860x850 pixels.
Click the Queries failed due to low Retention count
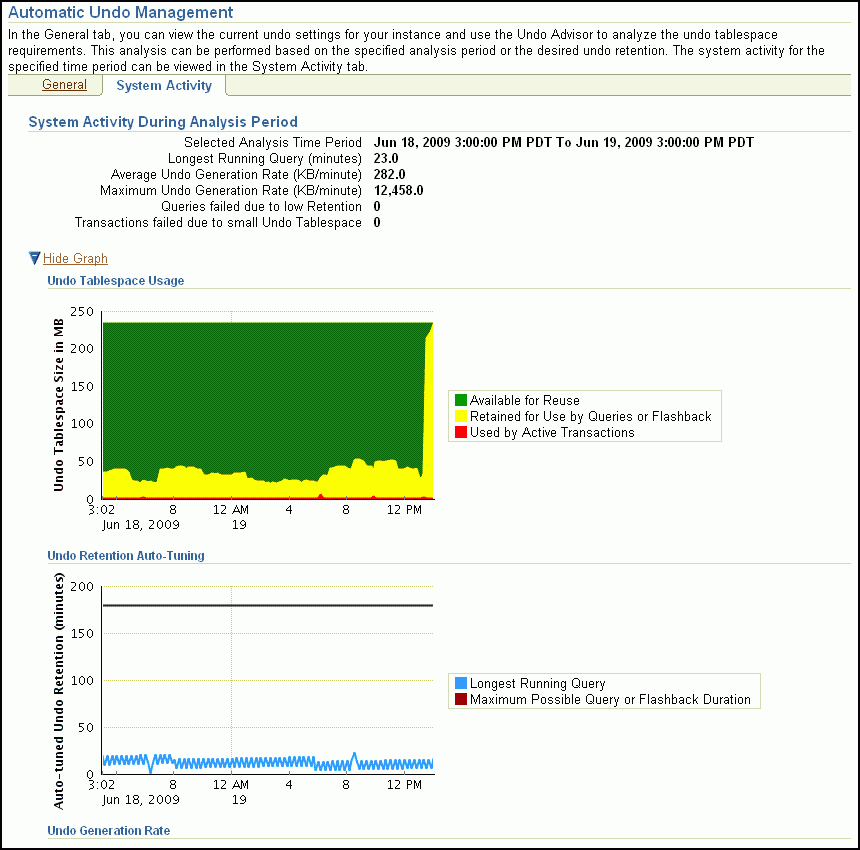coord(377,206)
